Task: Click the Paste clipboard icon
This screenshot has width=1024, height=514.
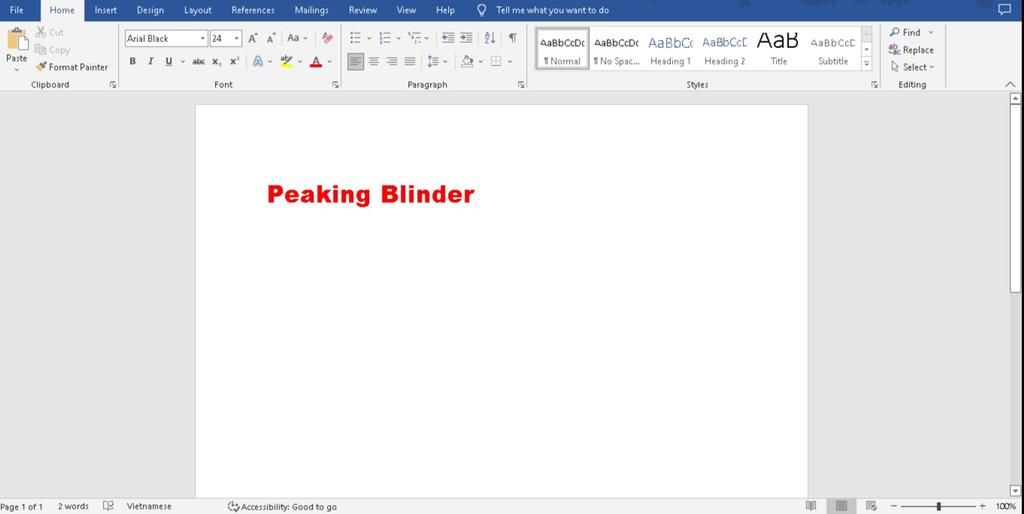Action: pyautogui.click(x=17, y=39)
